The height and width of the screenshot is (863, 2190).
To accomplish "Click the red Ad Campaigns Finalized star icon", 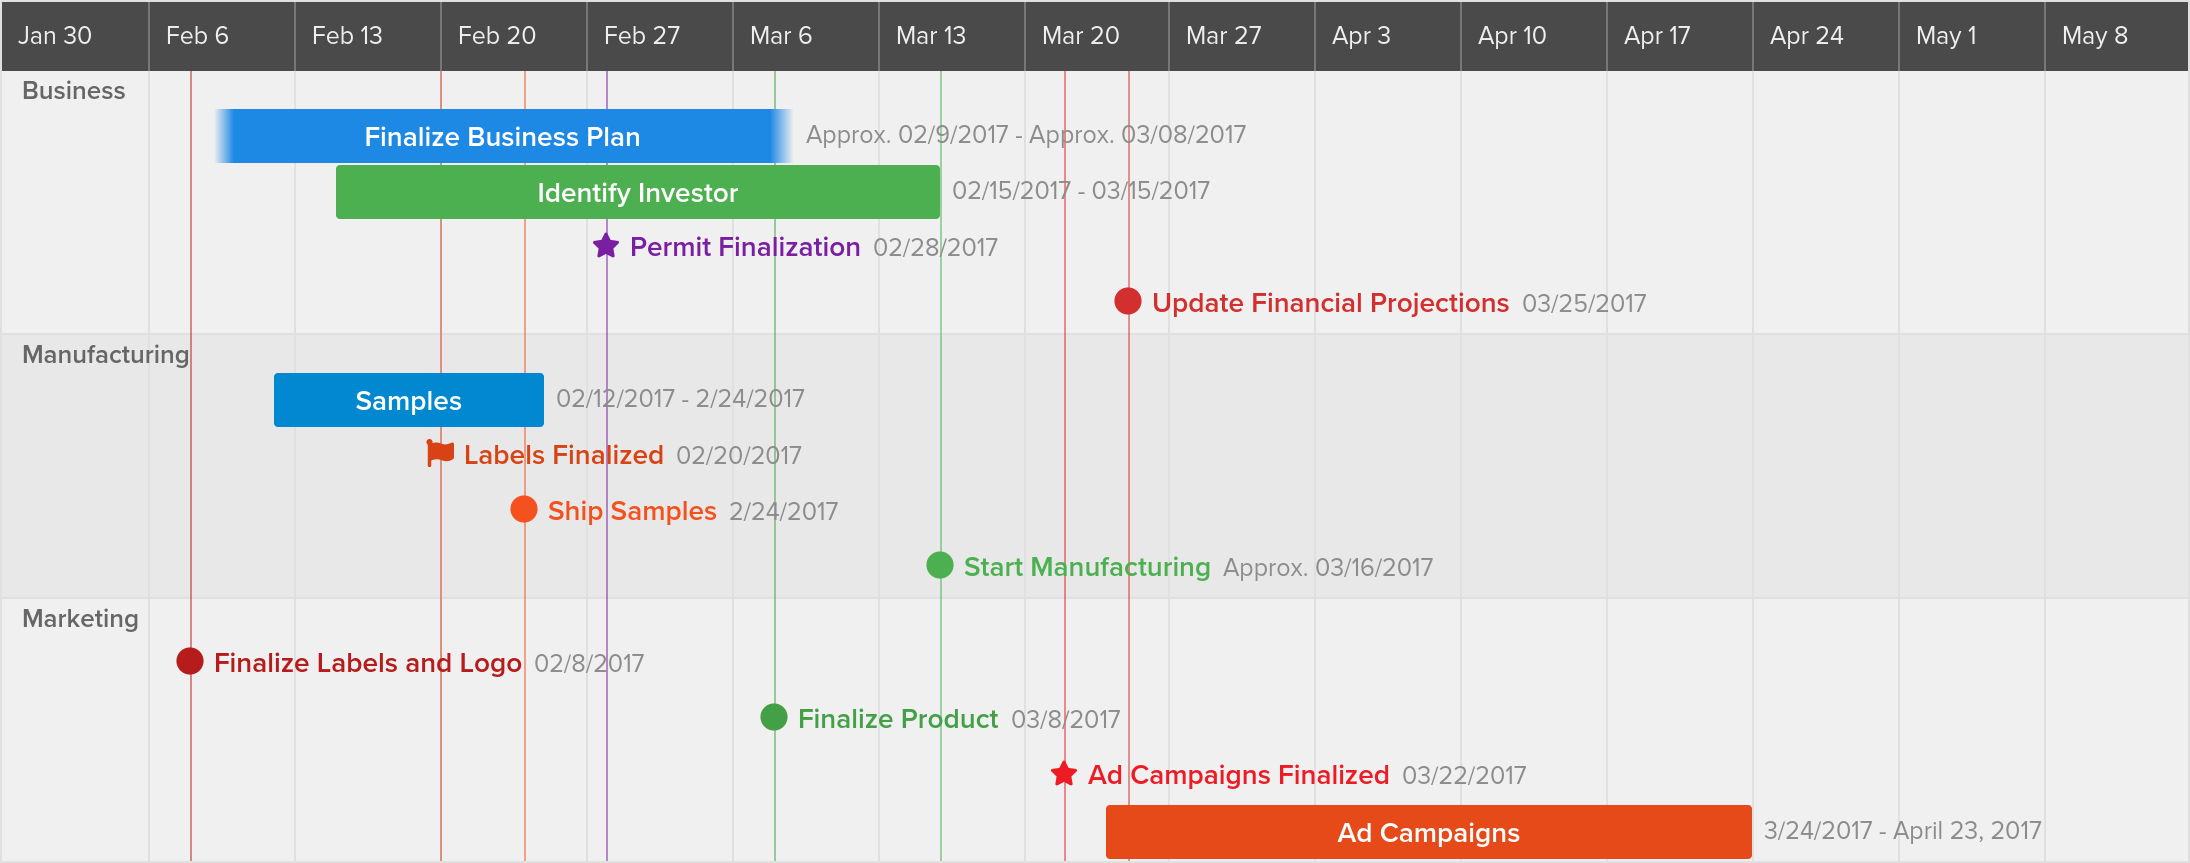I will 1064,774.
